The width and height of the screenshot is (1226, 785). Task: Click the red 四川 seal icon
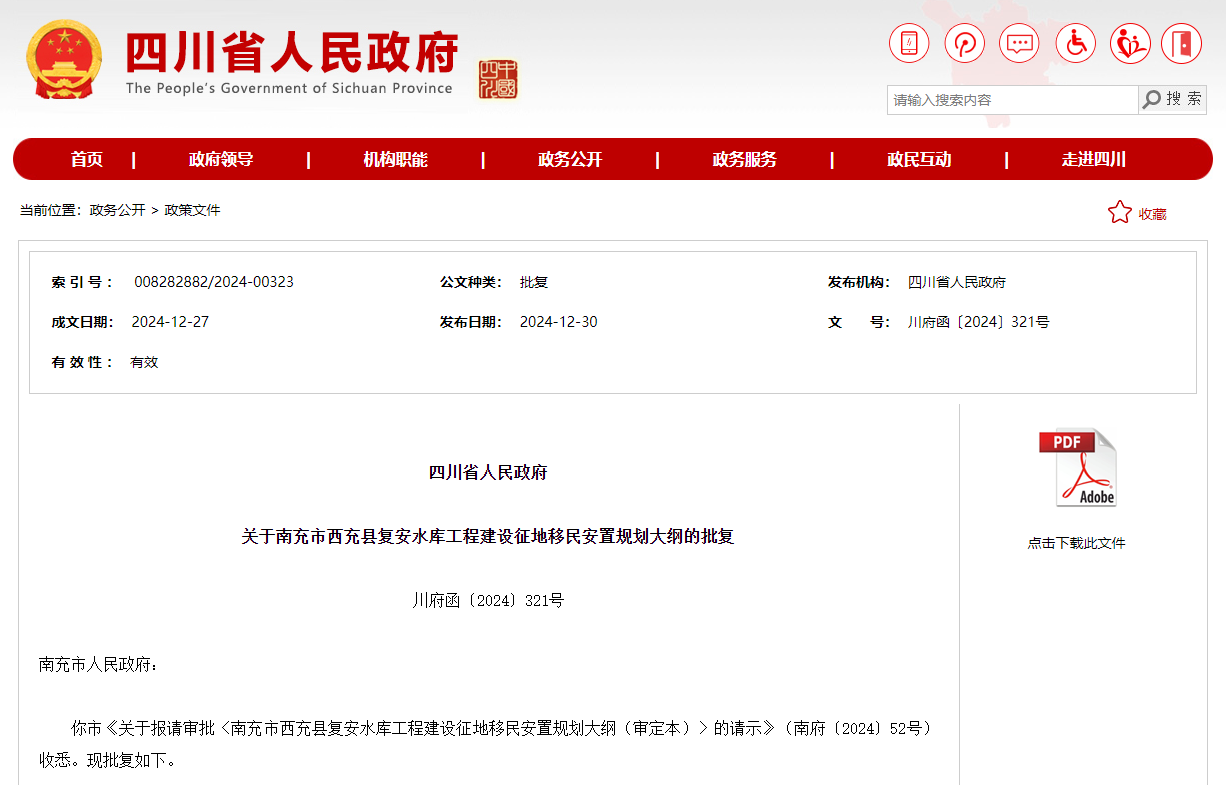[498, 79]
